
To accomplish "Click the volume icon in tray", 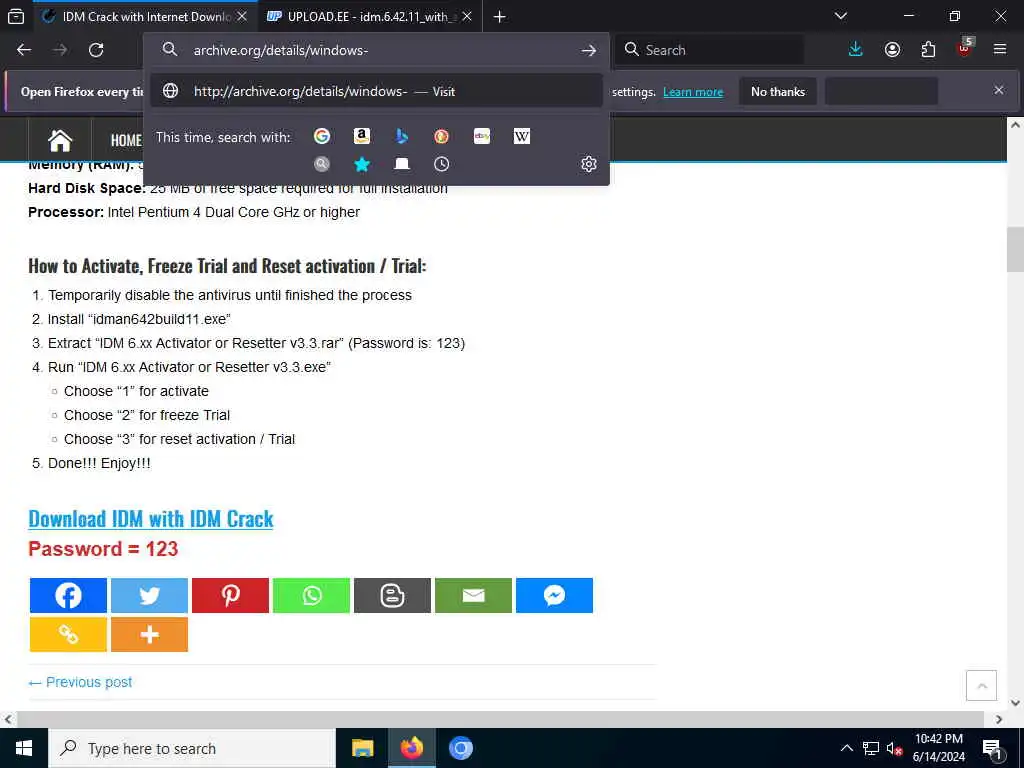I will point(894,748).
